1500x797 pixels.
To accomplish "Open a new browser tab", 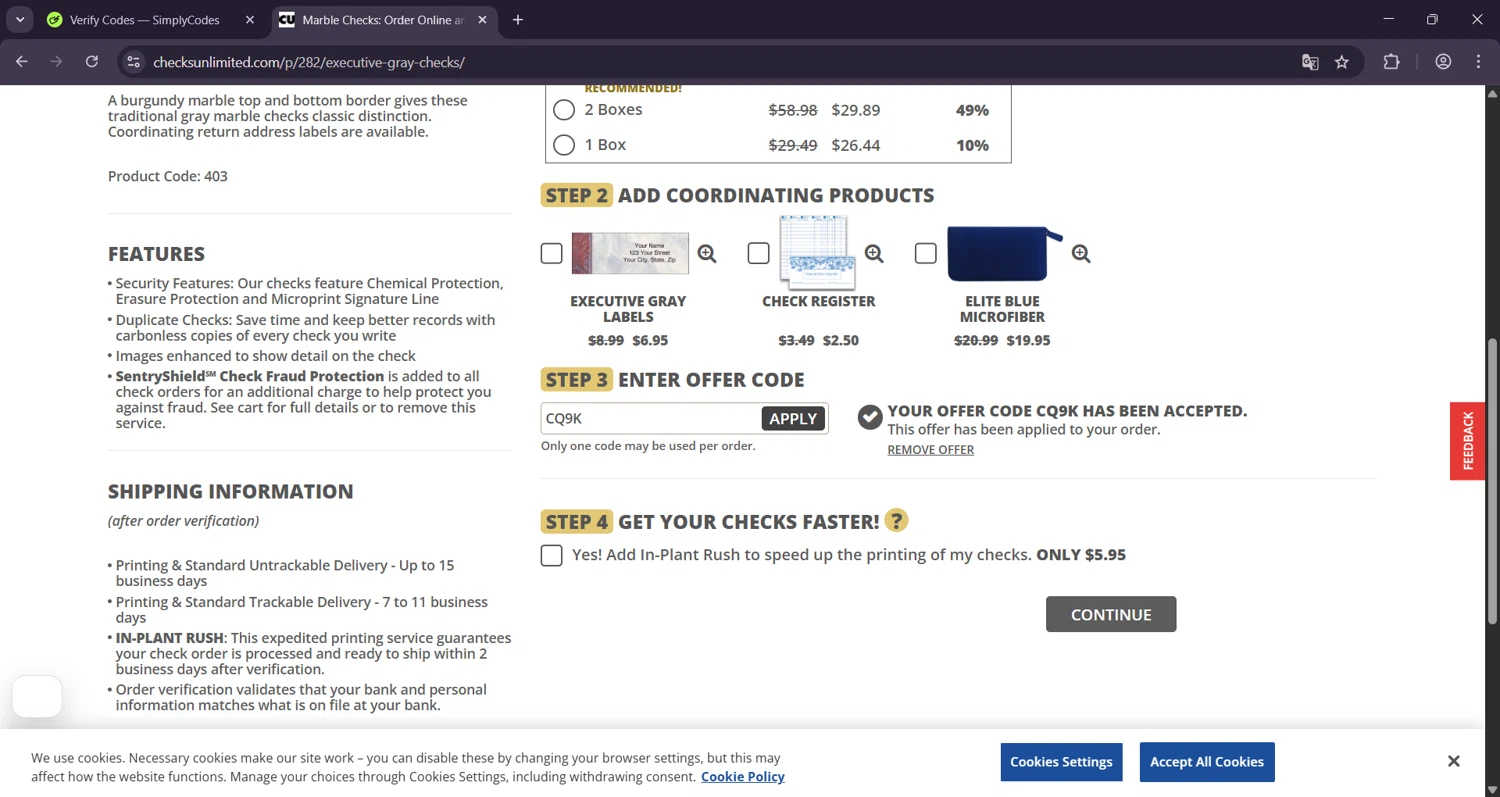I will coord(517,20).
